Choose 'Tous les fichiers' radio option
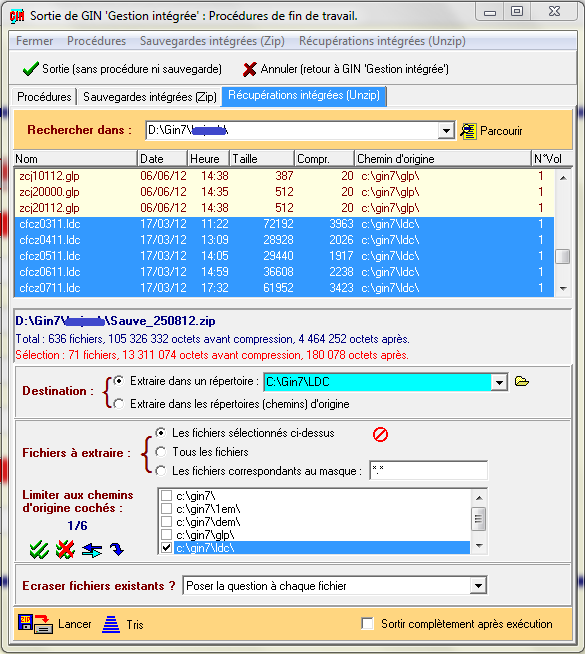585x654 pixels. tap(161, 452)
